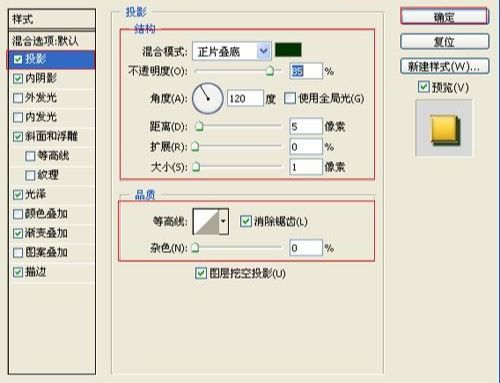Screen dimensions: 500x383
Task: Toggle the 内阴影 checkbox
Action: pyautogui.click(x=18, y=79)
